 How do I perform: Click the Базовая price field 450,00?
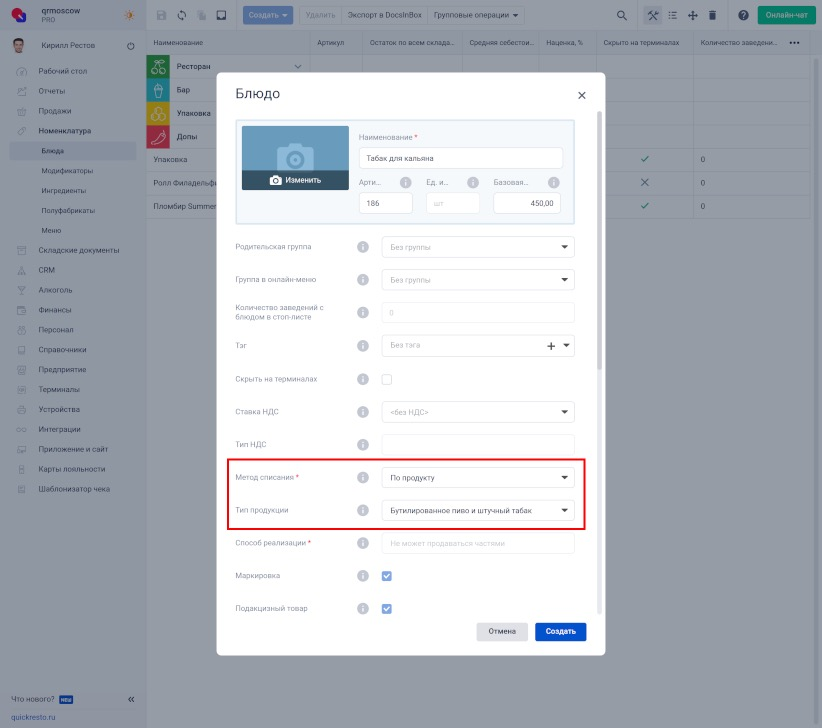click(x=527, y=203)
